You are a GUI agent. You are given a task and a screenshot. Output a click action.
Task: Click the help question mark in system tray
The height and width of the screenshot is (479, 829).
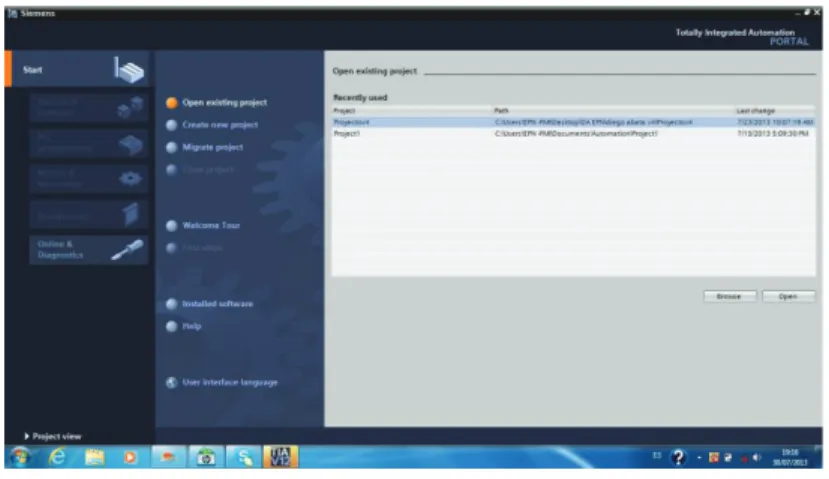(x=678, y=457)
